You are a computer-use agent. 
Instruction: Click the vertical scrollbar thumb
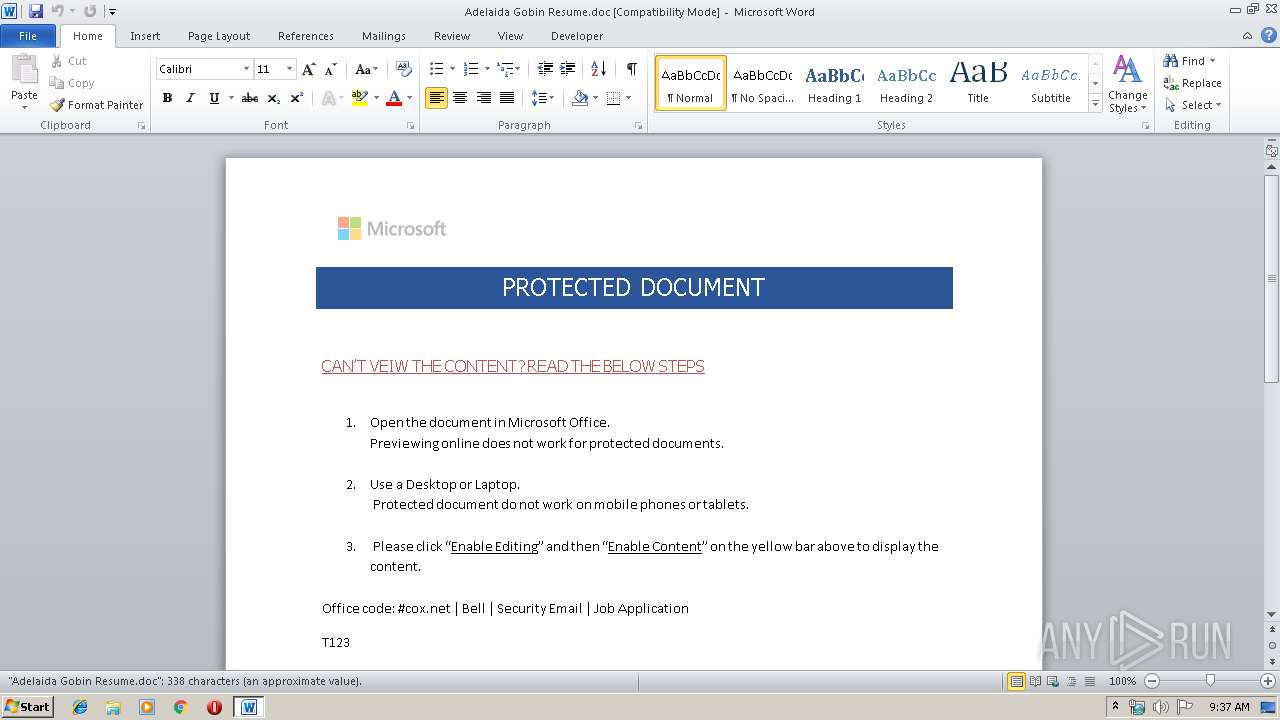pos(1272,278)
